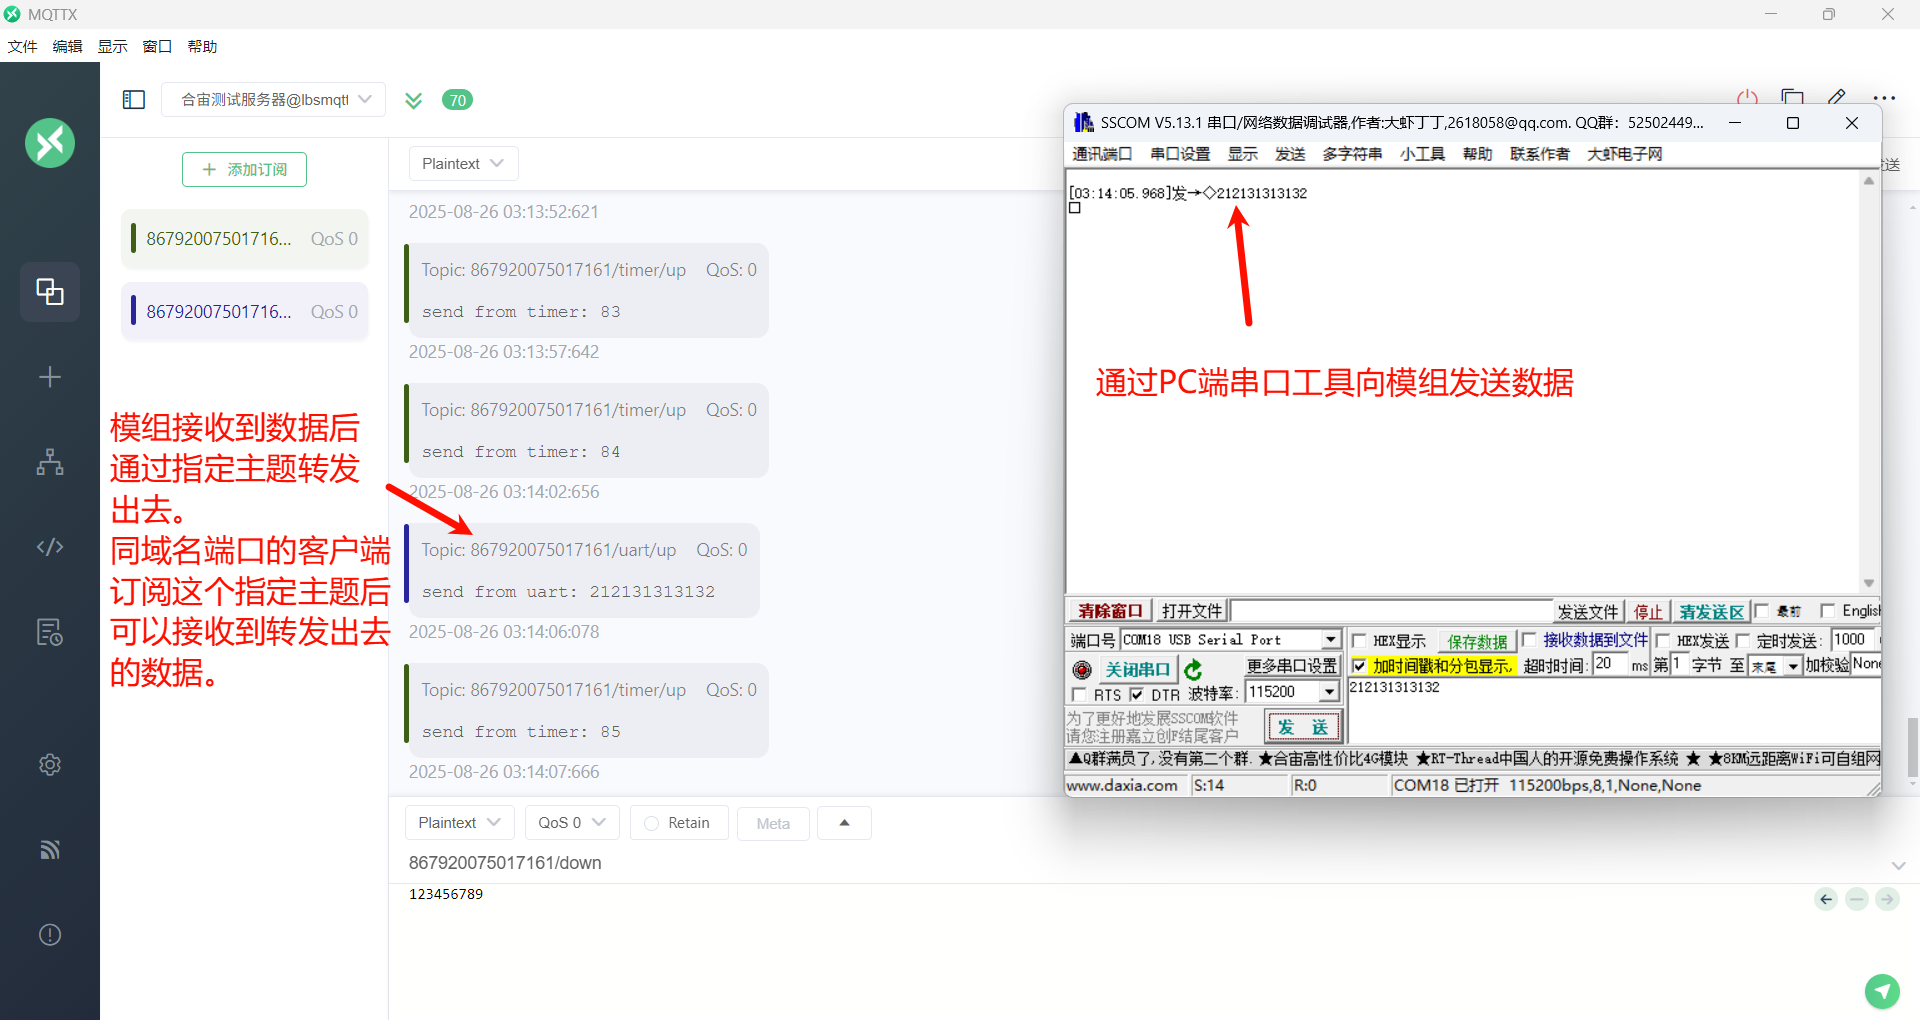
Task: Click the green double-chevron collapse icon
Action: [x=413, y=100]
